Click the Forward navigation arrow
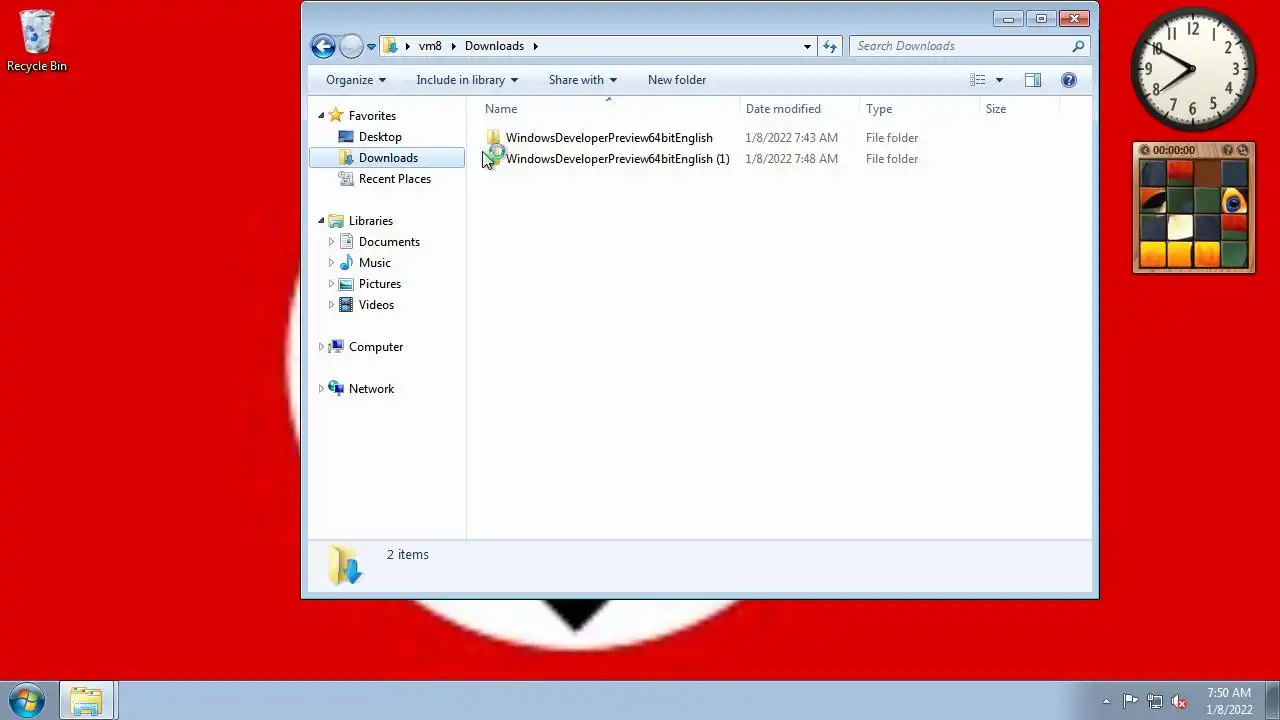 click(351, 46)
